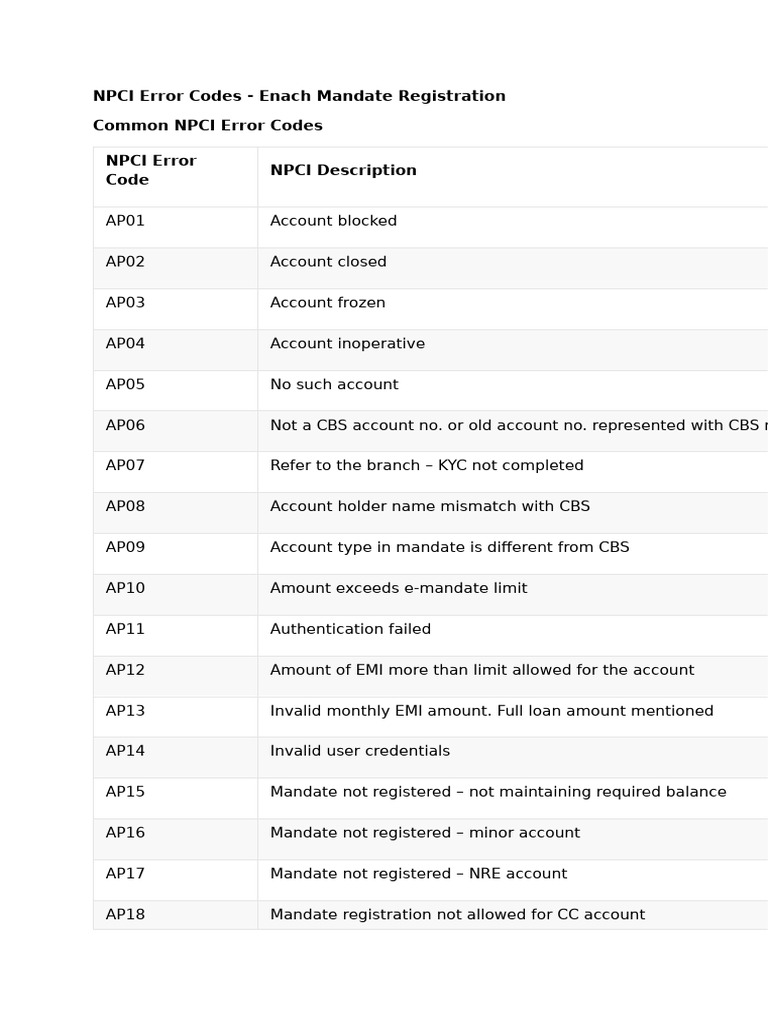Select 'Amount exceeds e-mandate limit' text
This screenshot has width=768, height=1024.
[x=398, y=589]
